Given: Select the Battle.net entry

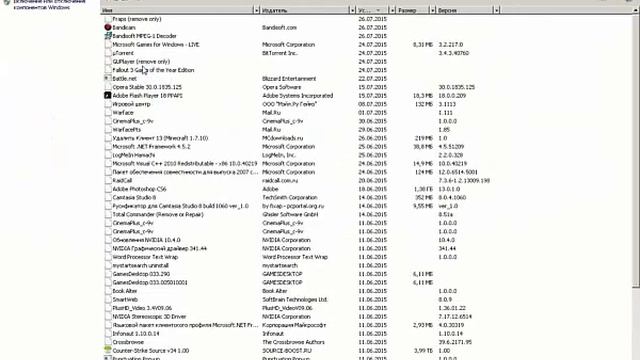Looking at the screenshot, I should tap(124, 78).
